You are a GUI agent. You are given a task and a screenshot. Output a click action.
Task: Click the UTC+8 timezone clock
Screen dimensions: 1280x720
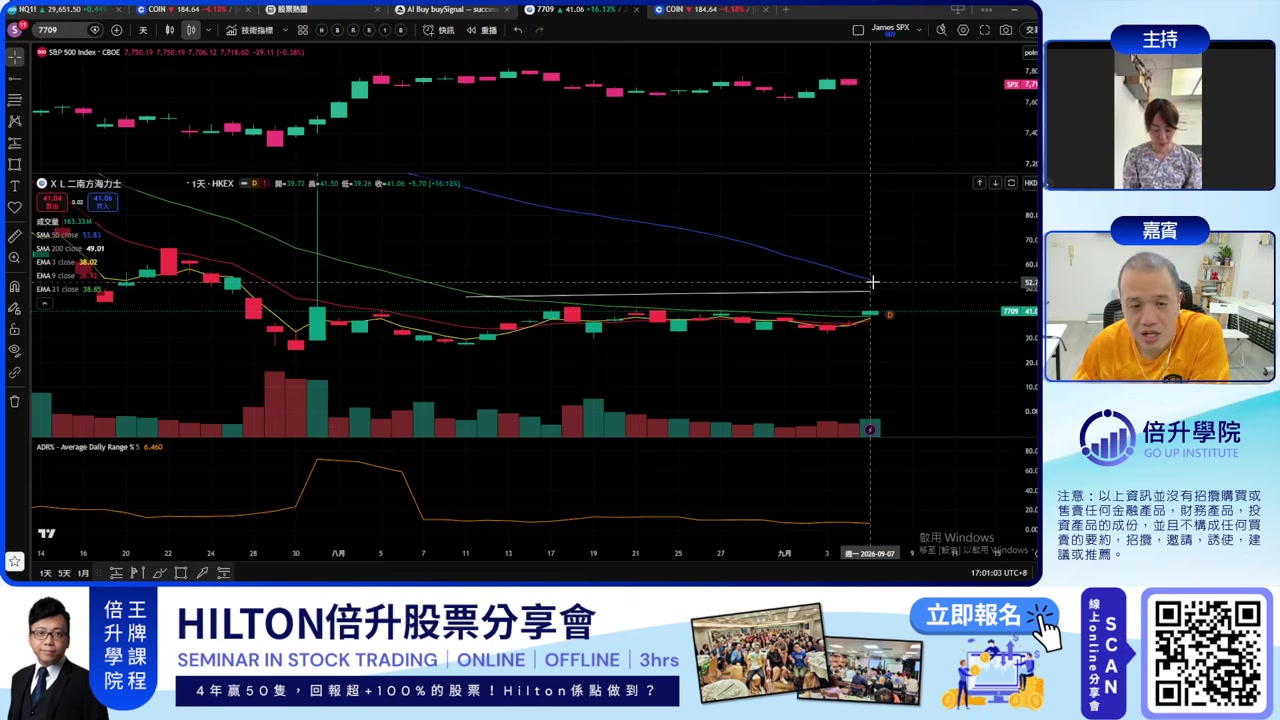(x=999, y=573)
